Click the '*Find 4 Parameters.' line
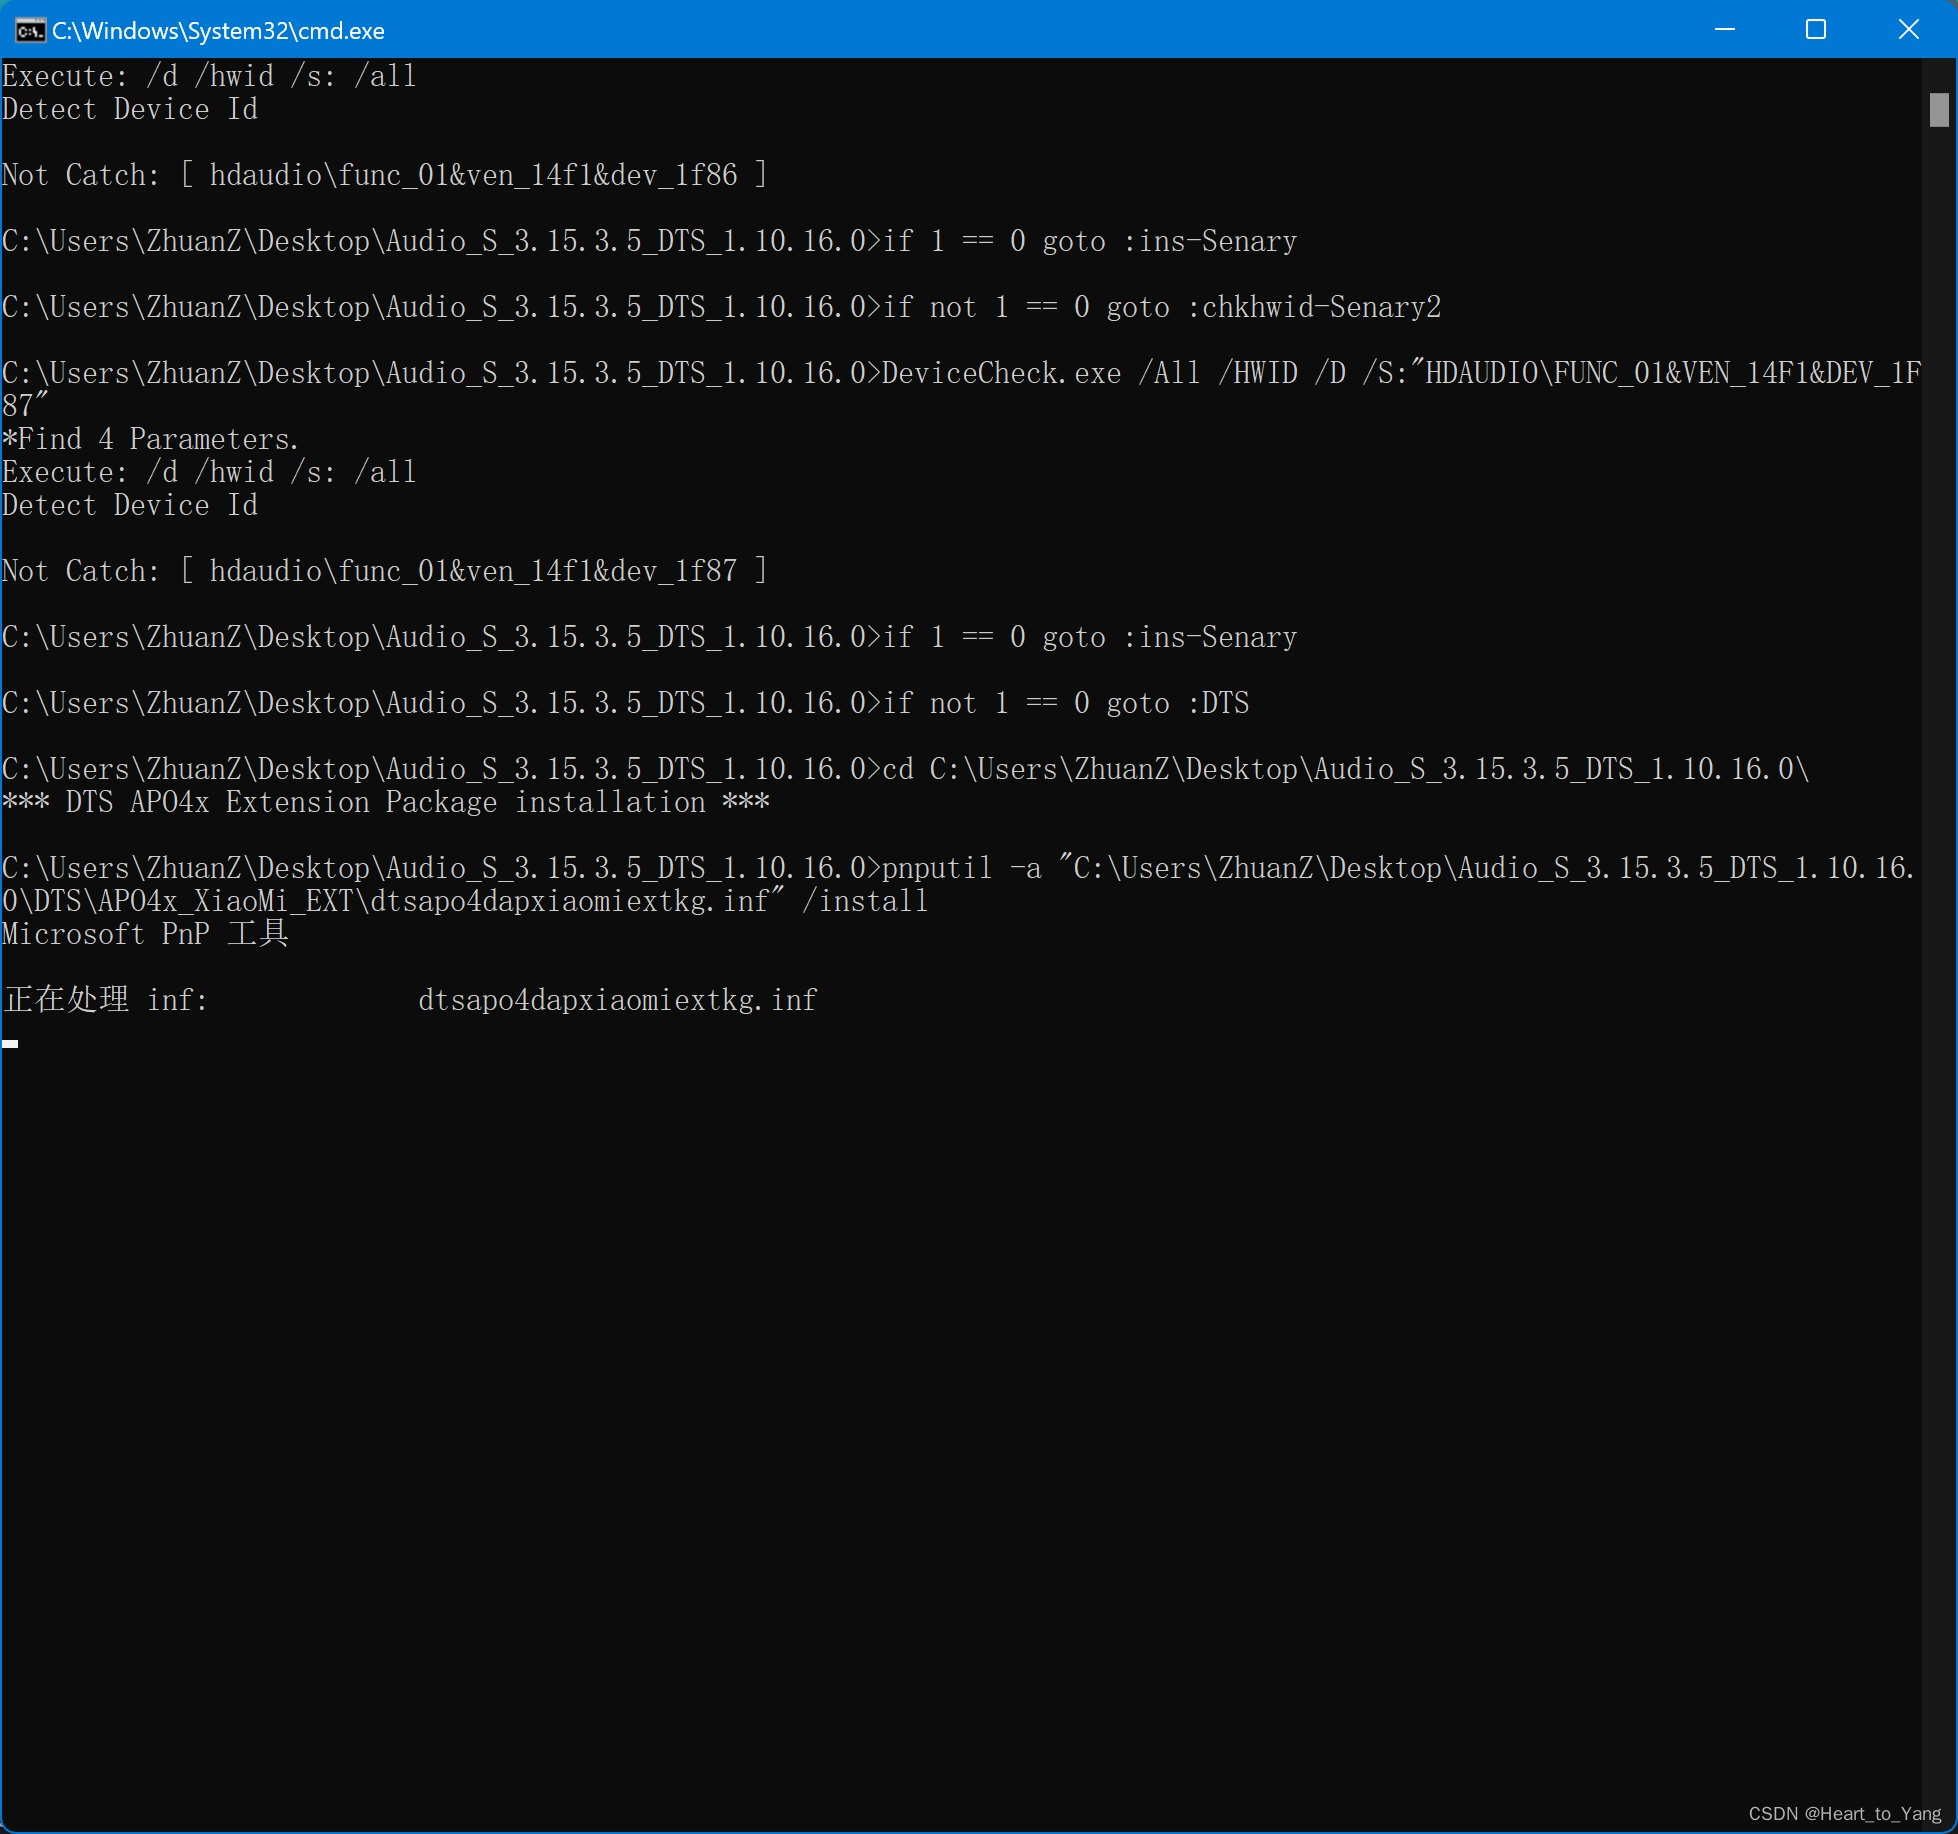Image resolution: width=1958 pixels, height=1834 pixels. pos(150,439)
